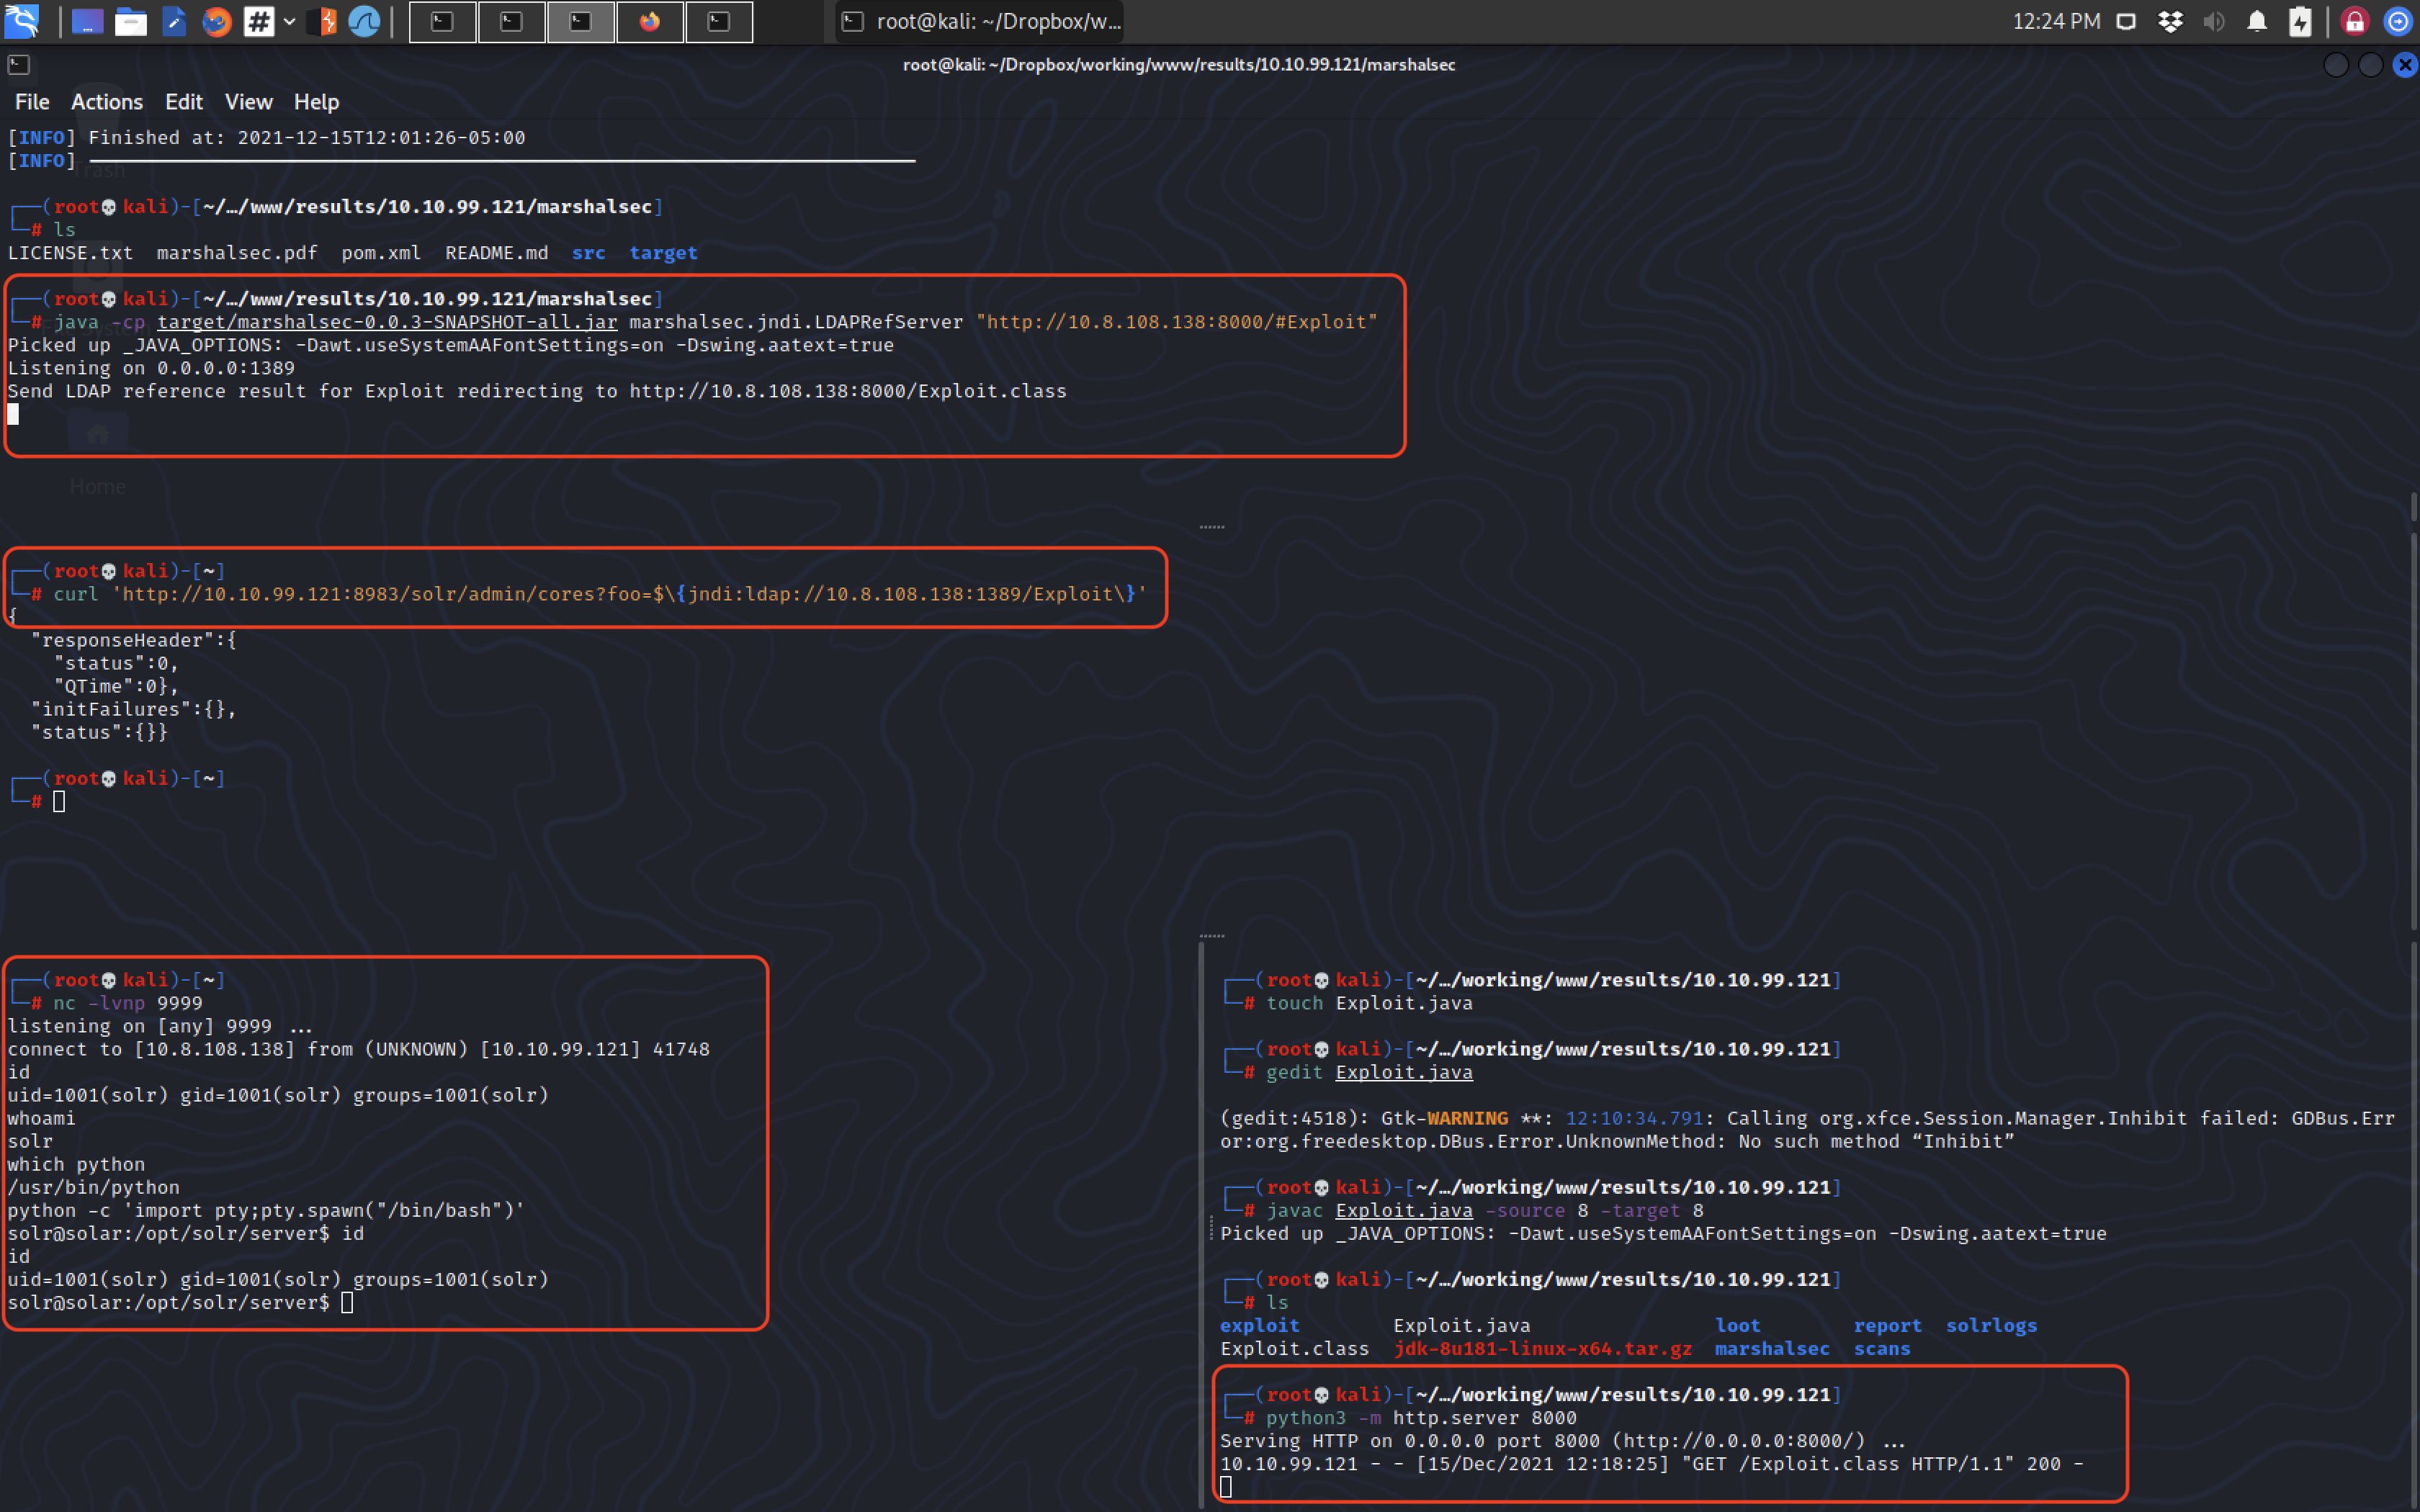Switch to the fifth workspace
Screen dimensions: 2420x1512
pos(718,22)
